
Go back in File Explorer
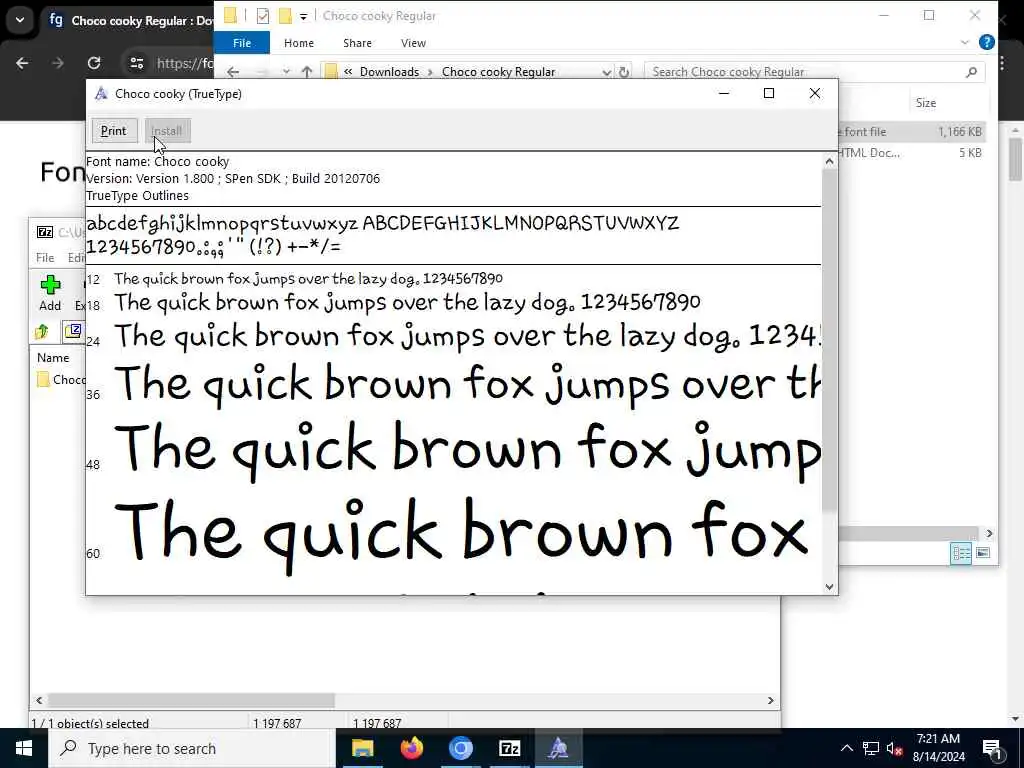coord(233,72)
